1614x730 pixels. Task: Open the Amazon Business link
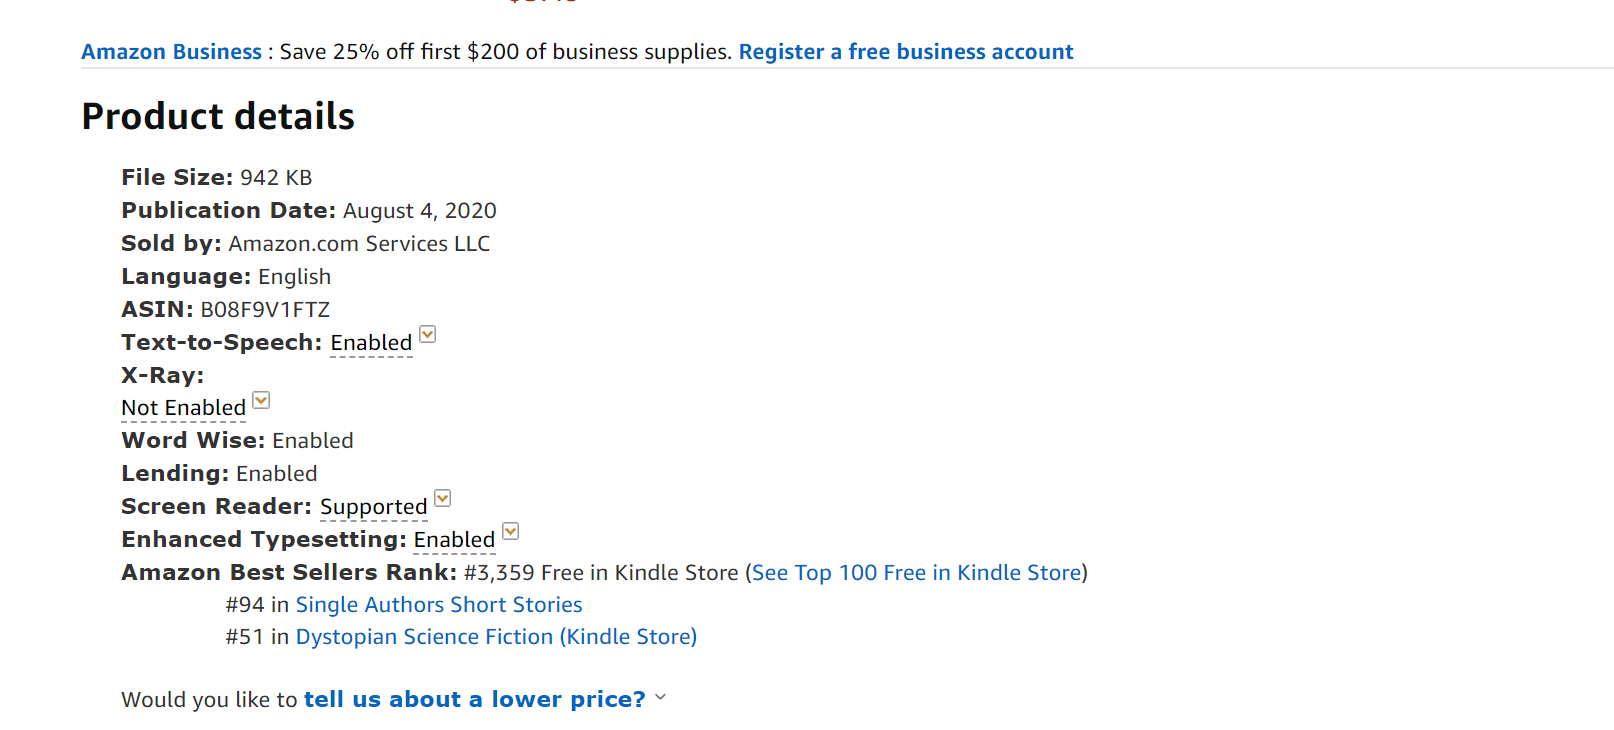[171, 52]
